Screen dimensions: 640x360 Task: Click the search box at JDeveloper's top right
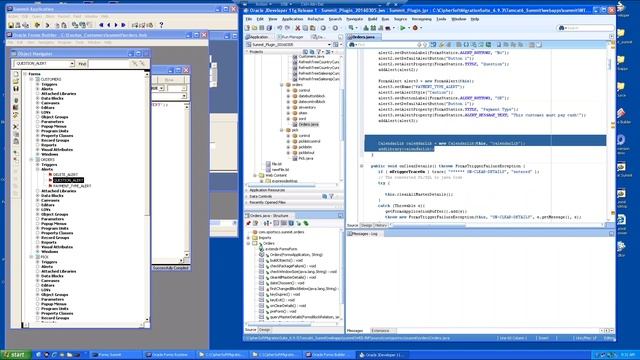[x=586, y=28]
